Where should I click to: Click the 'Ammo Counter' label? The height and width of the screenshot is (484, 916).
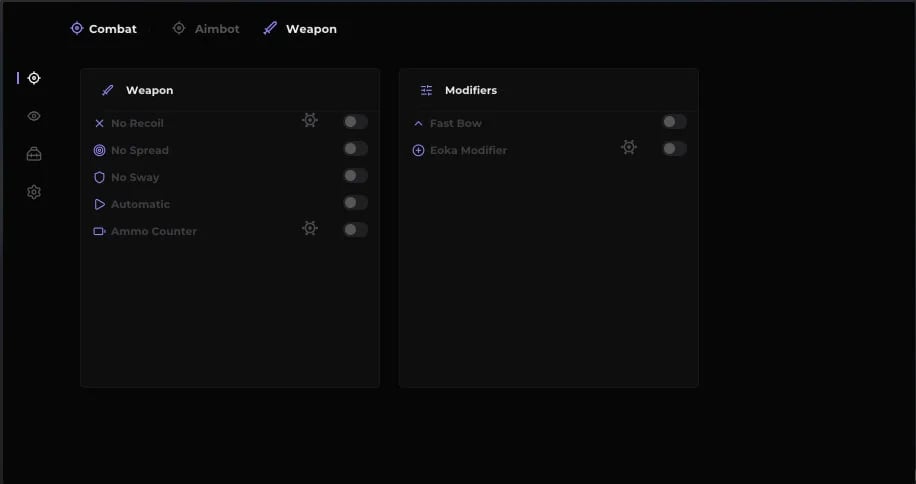coord(154,231)
